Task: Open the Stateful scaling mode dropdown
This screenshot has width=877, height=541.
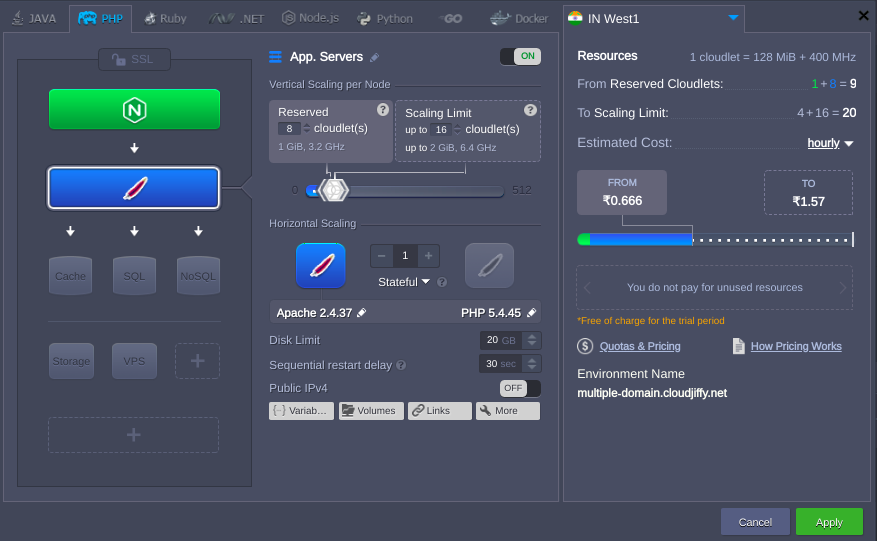Action: tap(404, 282)
